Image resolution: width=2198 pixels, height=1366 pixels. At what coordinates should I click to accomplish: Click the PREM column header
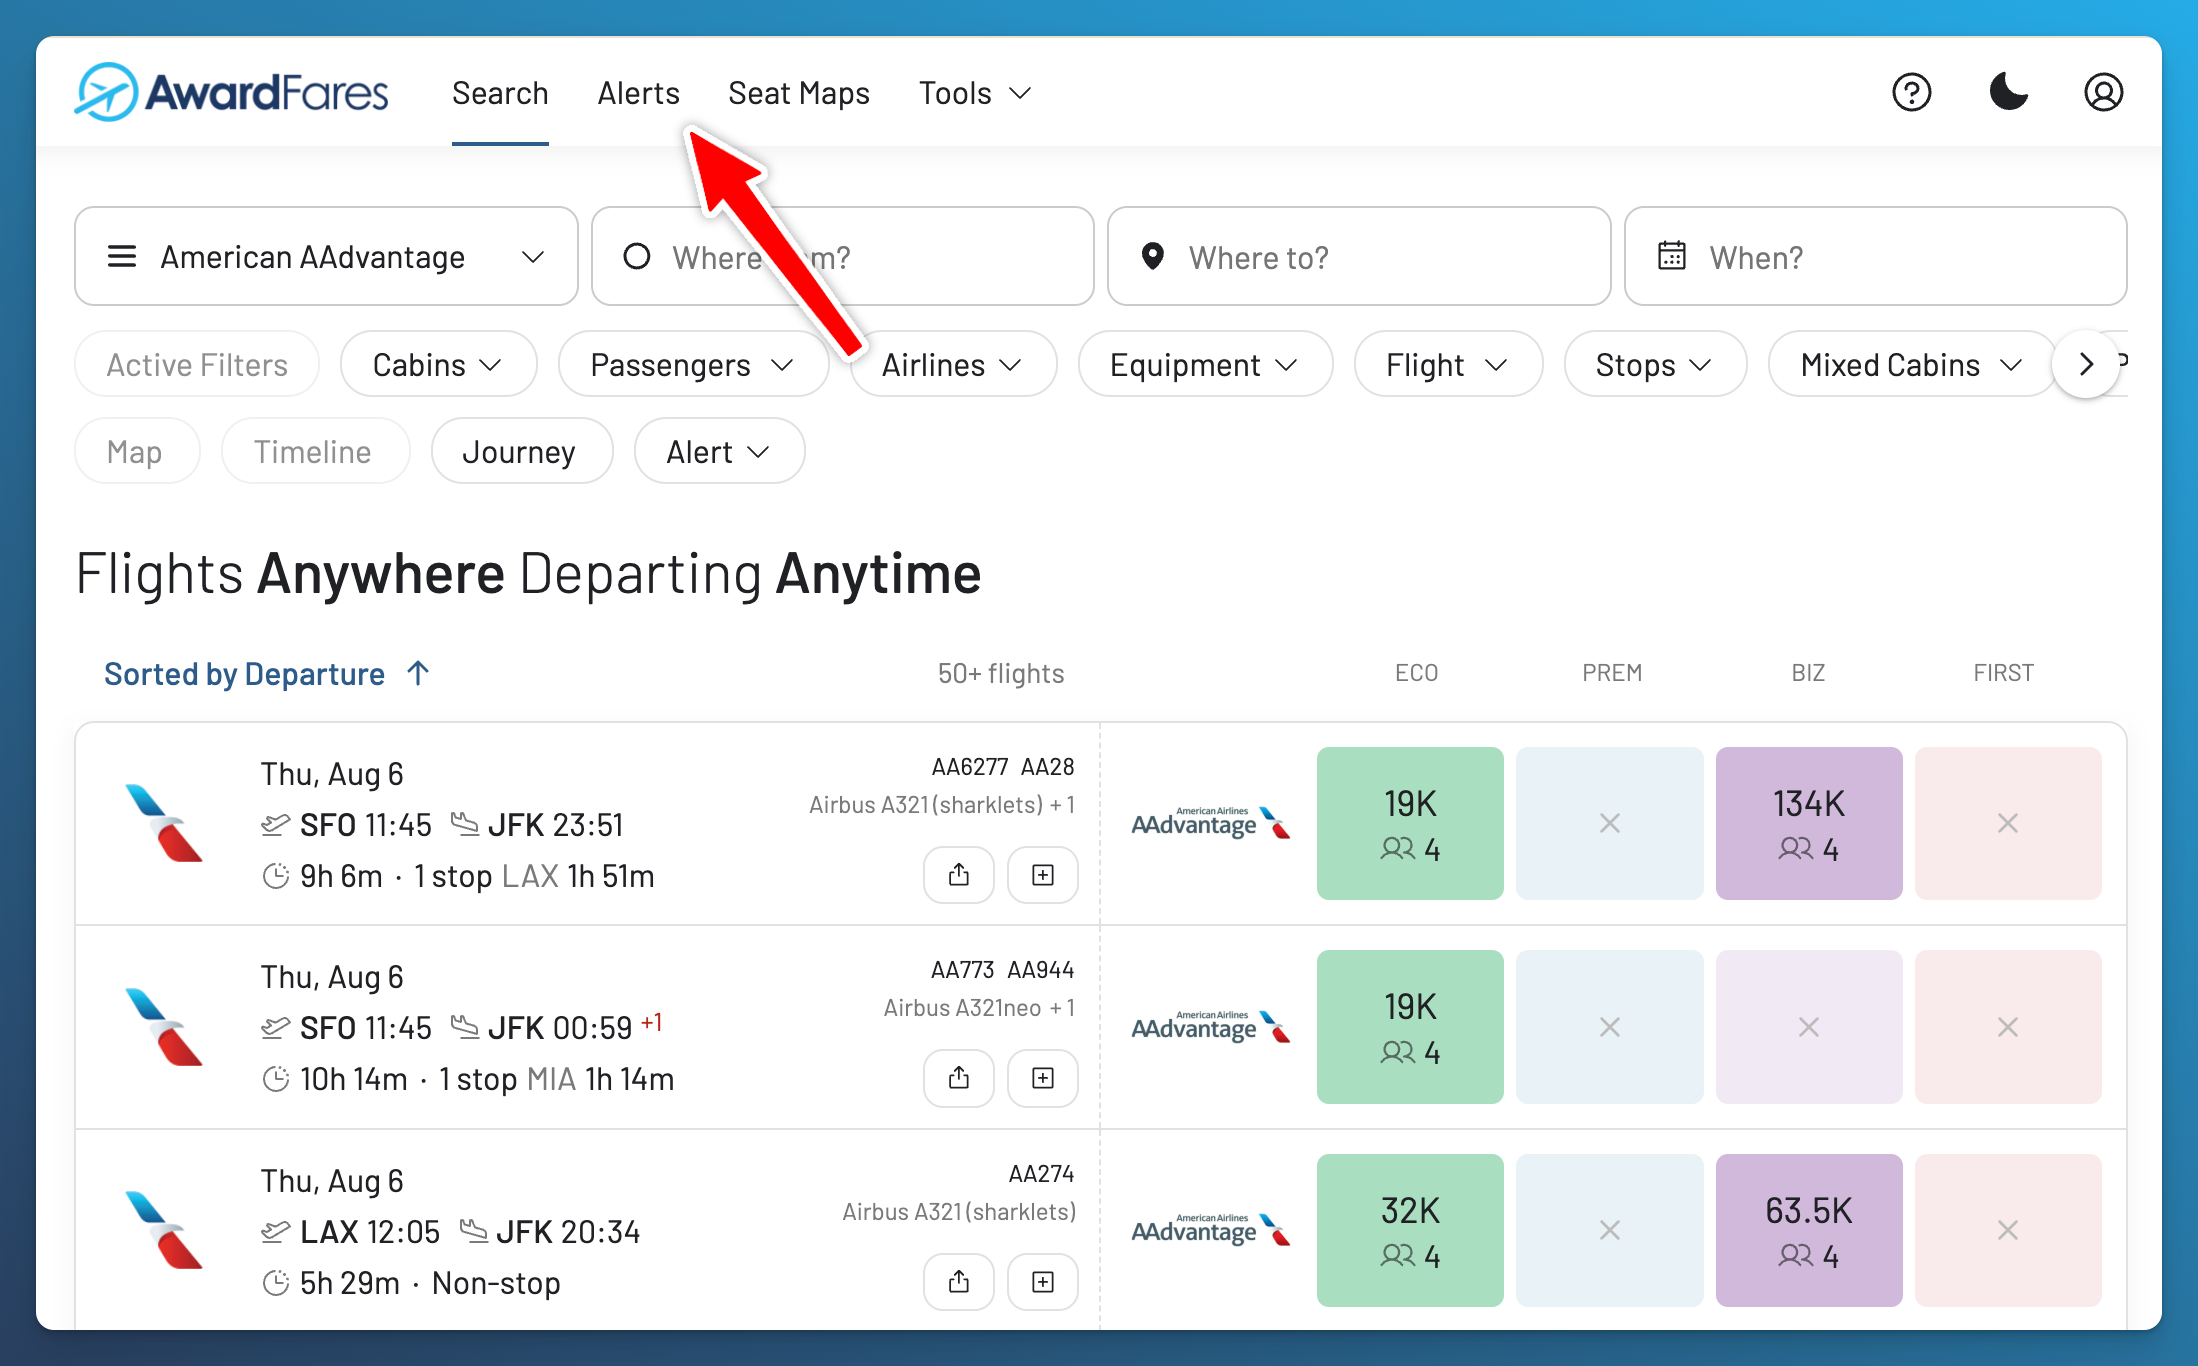(x=1612, y=673)
